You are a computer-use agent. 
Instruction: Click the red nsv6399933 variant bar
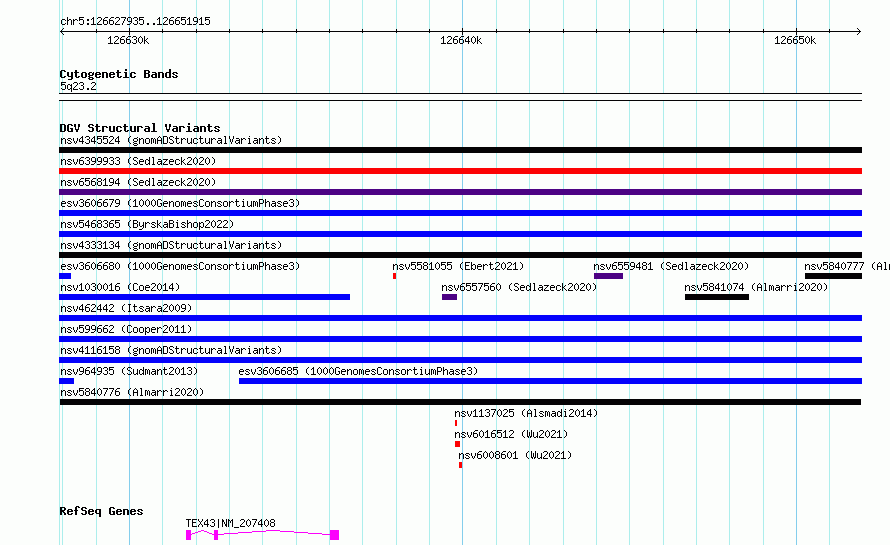(x=460, y=171)
